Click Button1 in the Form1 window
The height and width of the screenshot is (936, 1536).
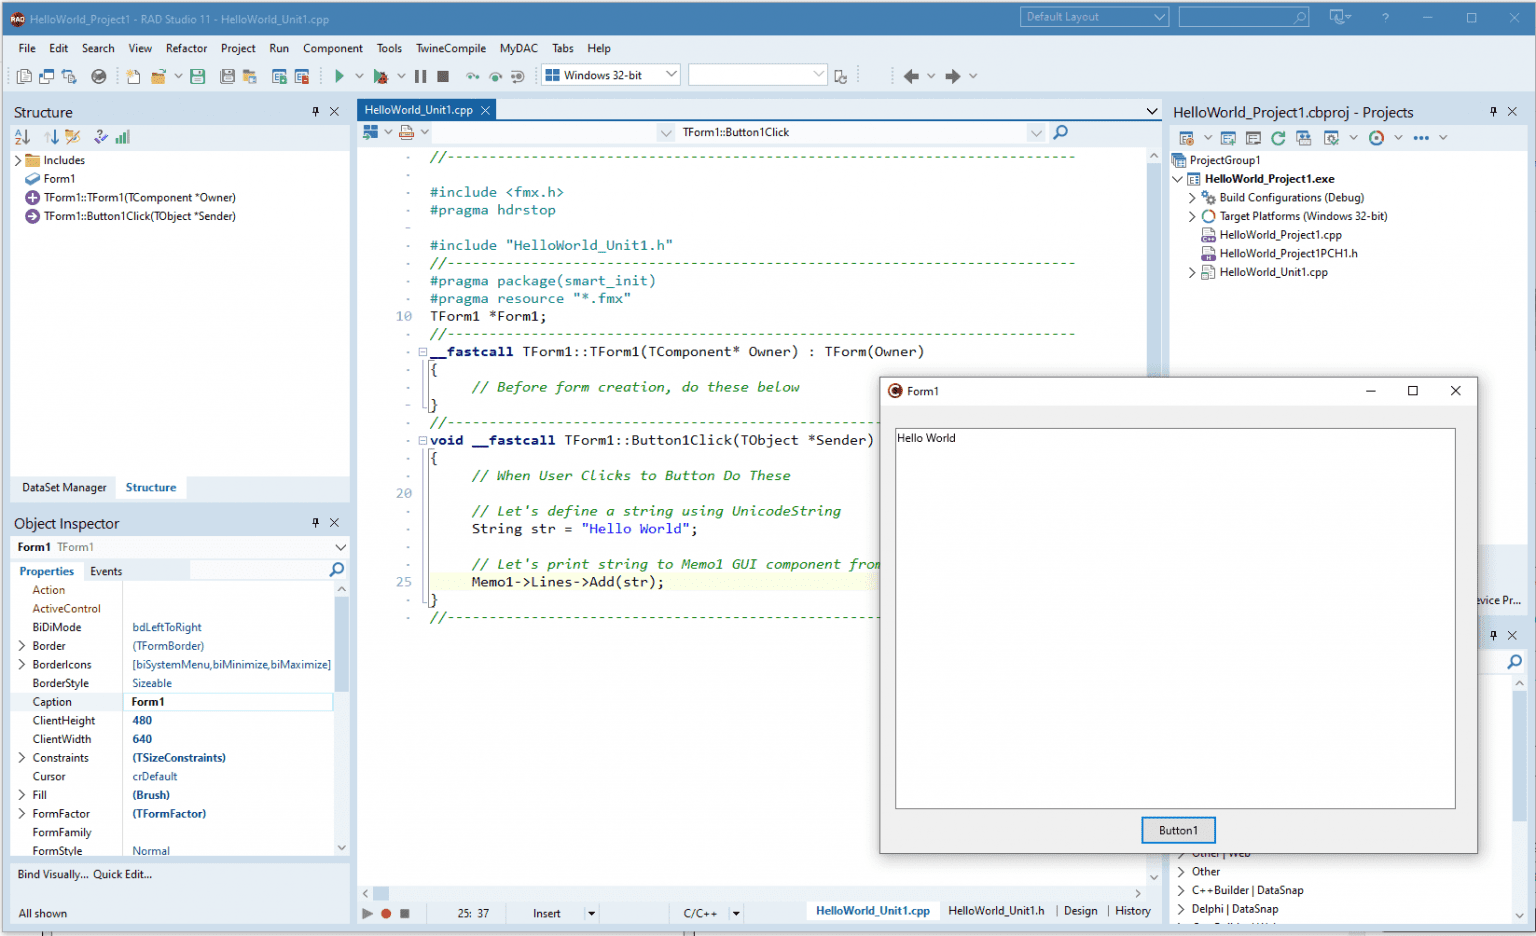[x=1178, y=830]
